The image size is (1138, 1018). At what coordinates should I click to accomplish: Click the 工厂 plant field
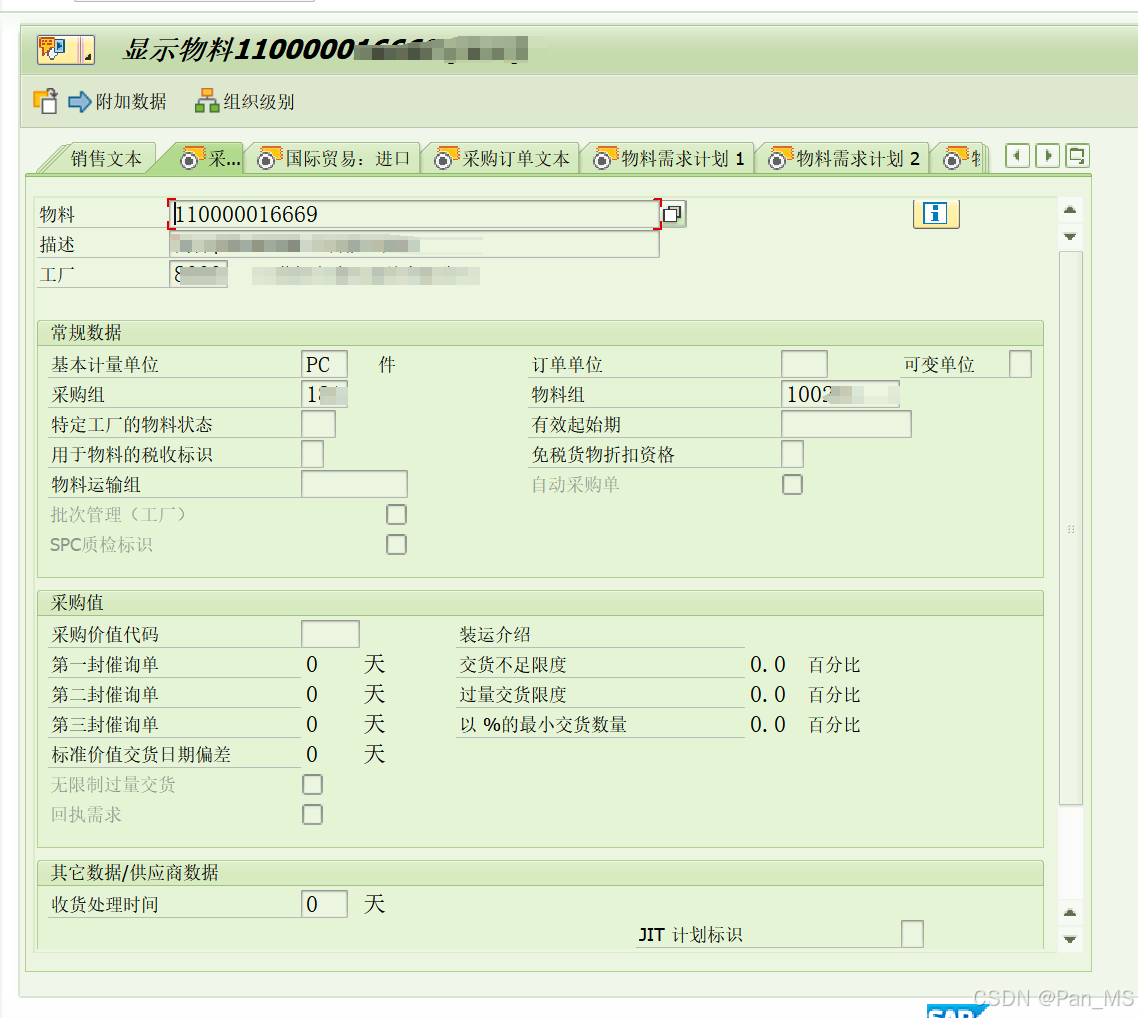[198, 274]
